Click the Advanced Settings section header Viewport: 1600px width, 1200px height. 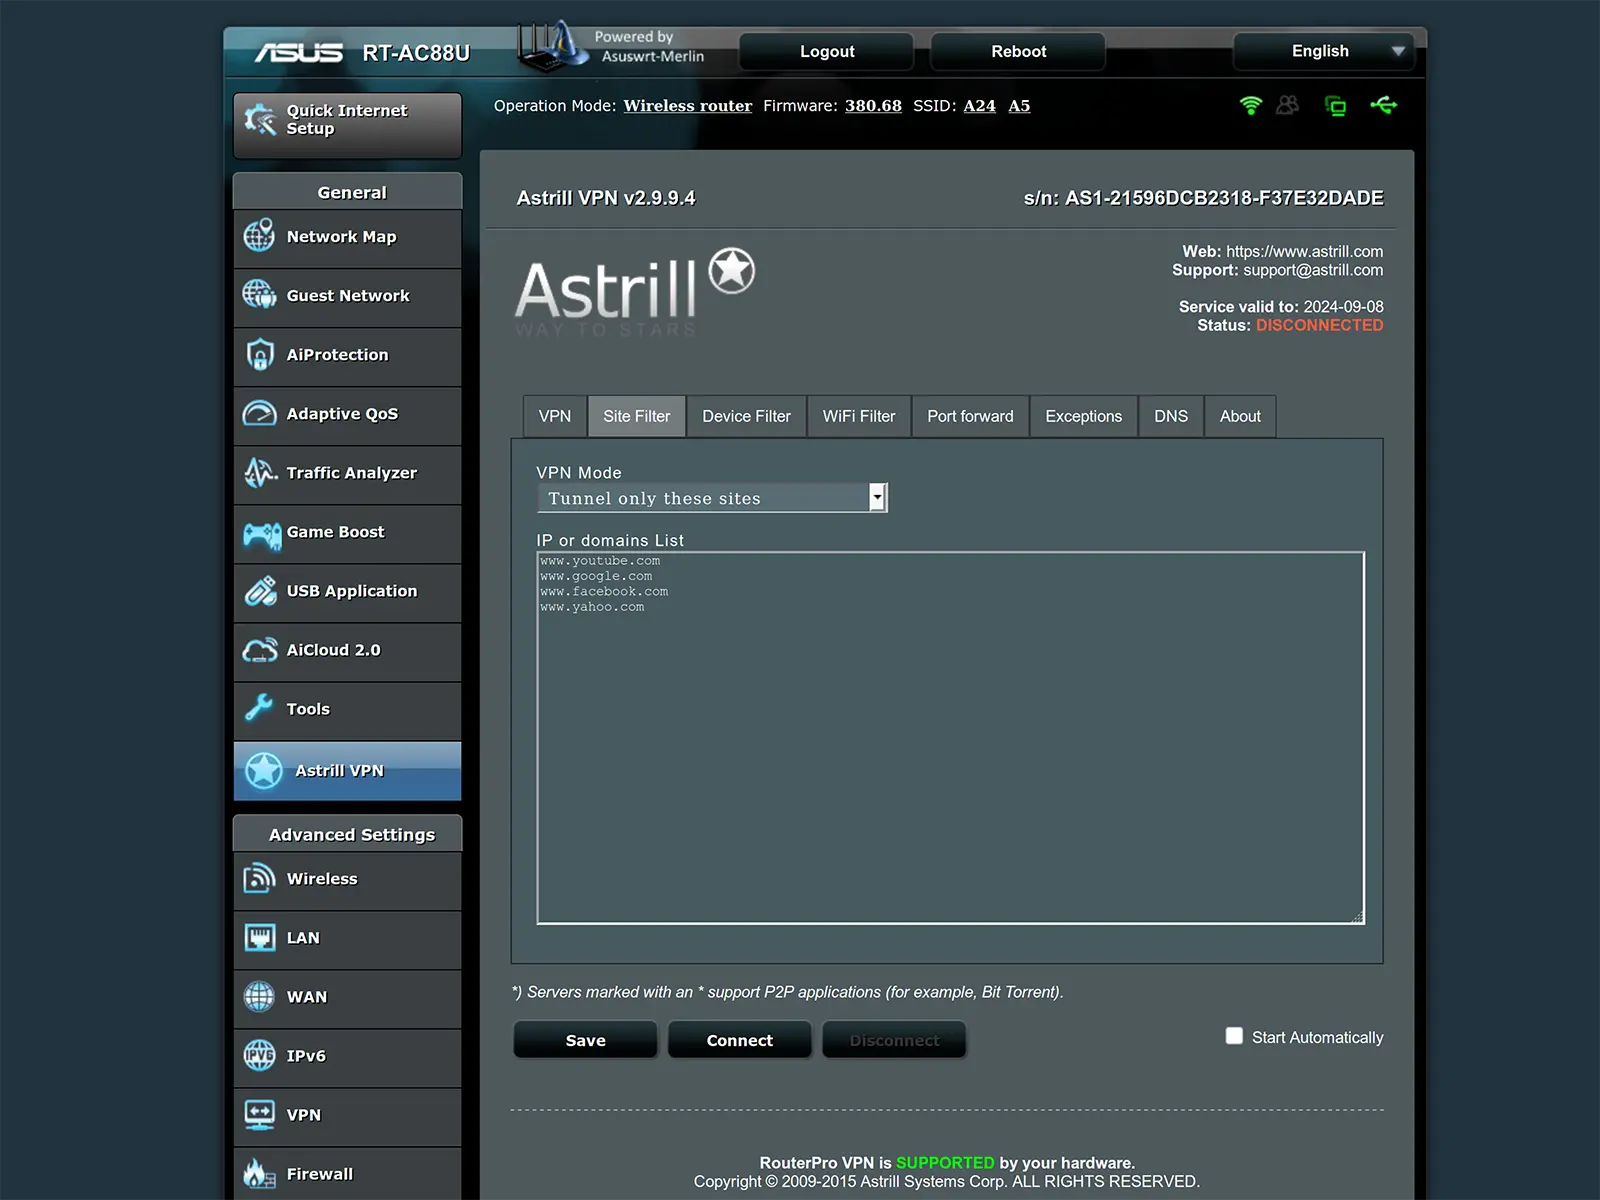tap(348, 833)
